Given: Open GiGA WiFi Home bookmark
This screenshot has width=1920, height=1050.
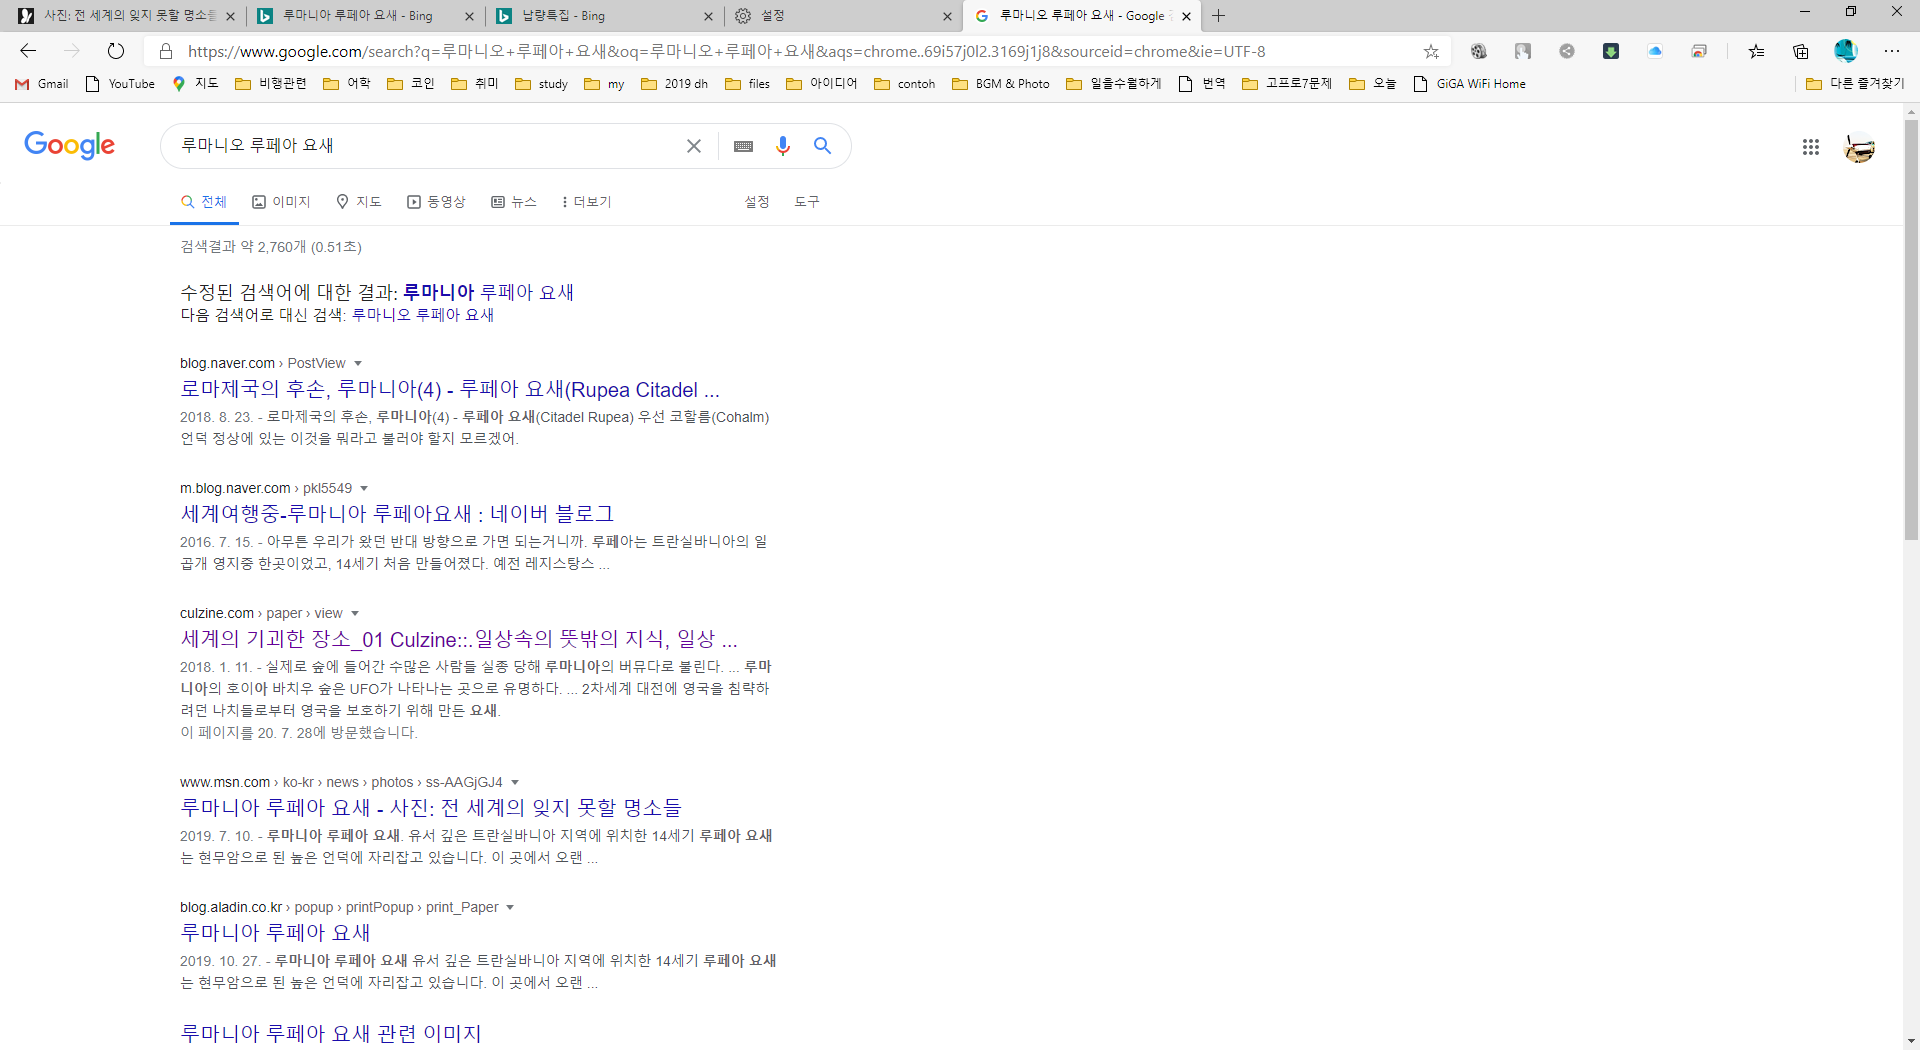Looking at the screenshot, I should (x=1470, y=84).
